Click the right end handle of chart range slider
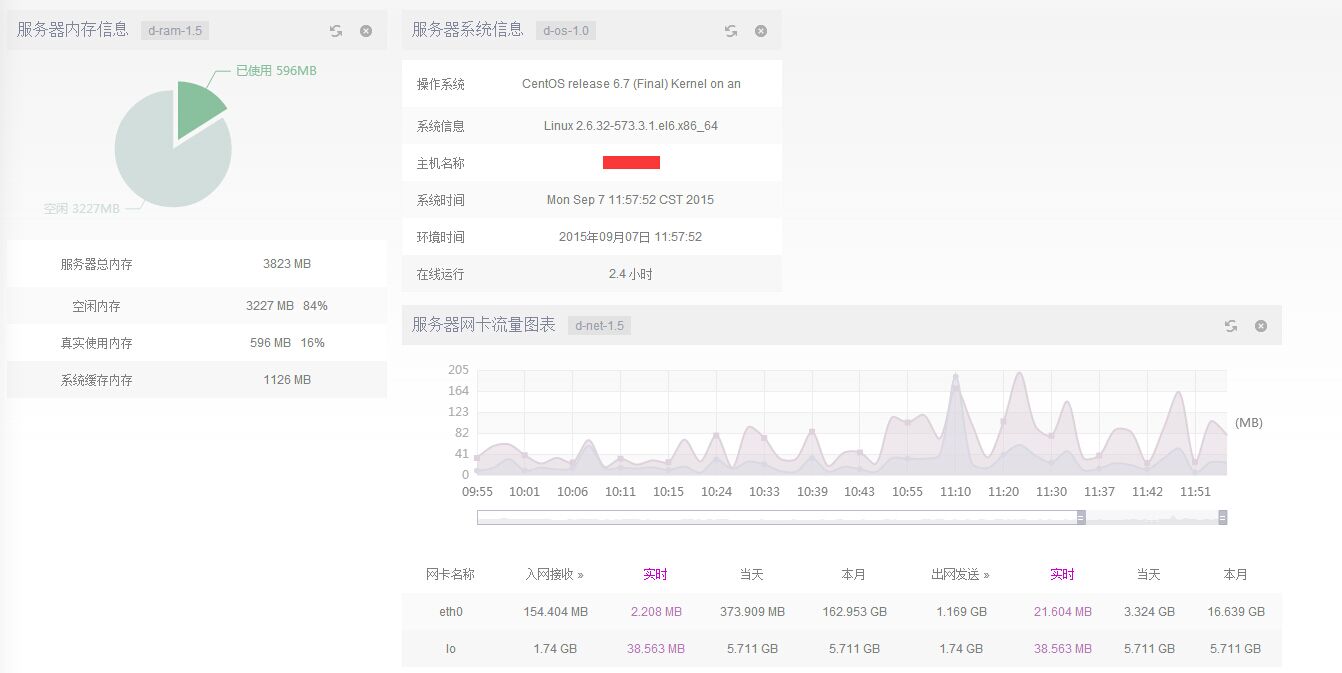 pyautogui.click(x=1222, y=517)
